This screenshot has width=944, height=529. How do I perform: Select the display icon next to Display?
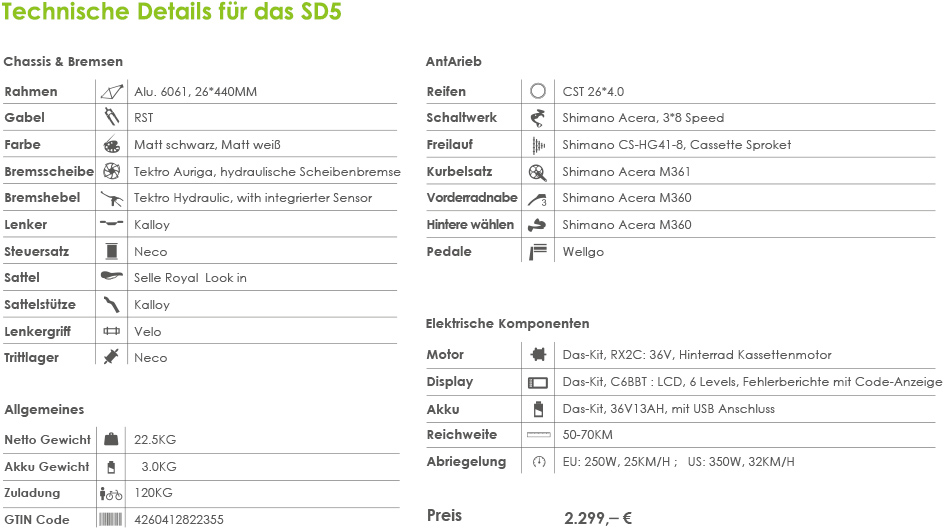(538, 382)
